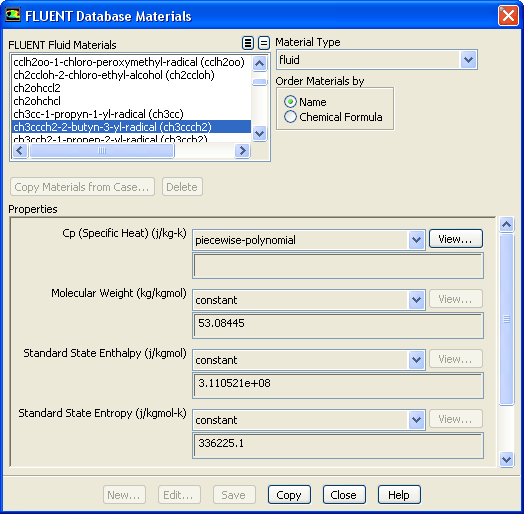Click materials list scroll up arrow
Screen dimensions: 524x514
pos(260,63)
